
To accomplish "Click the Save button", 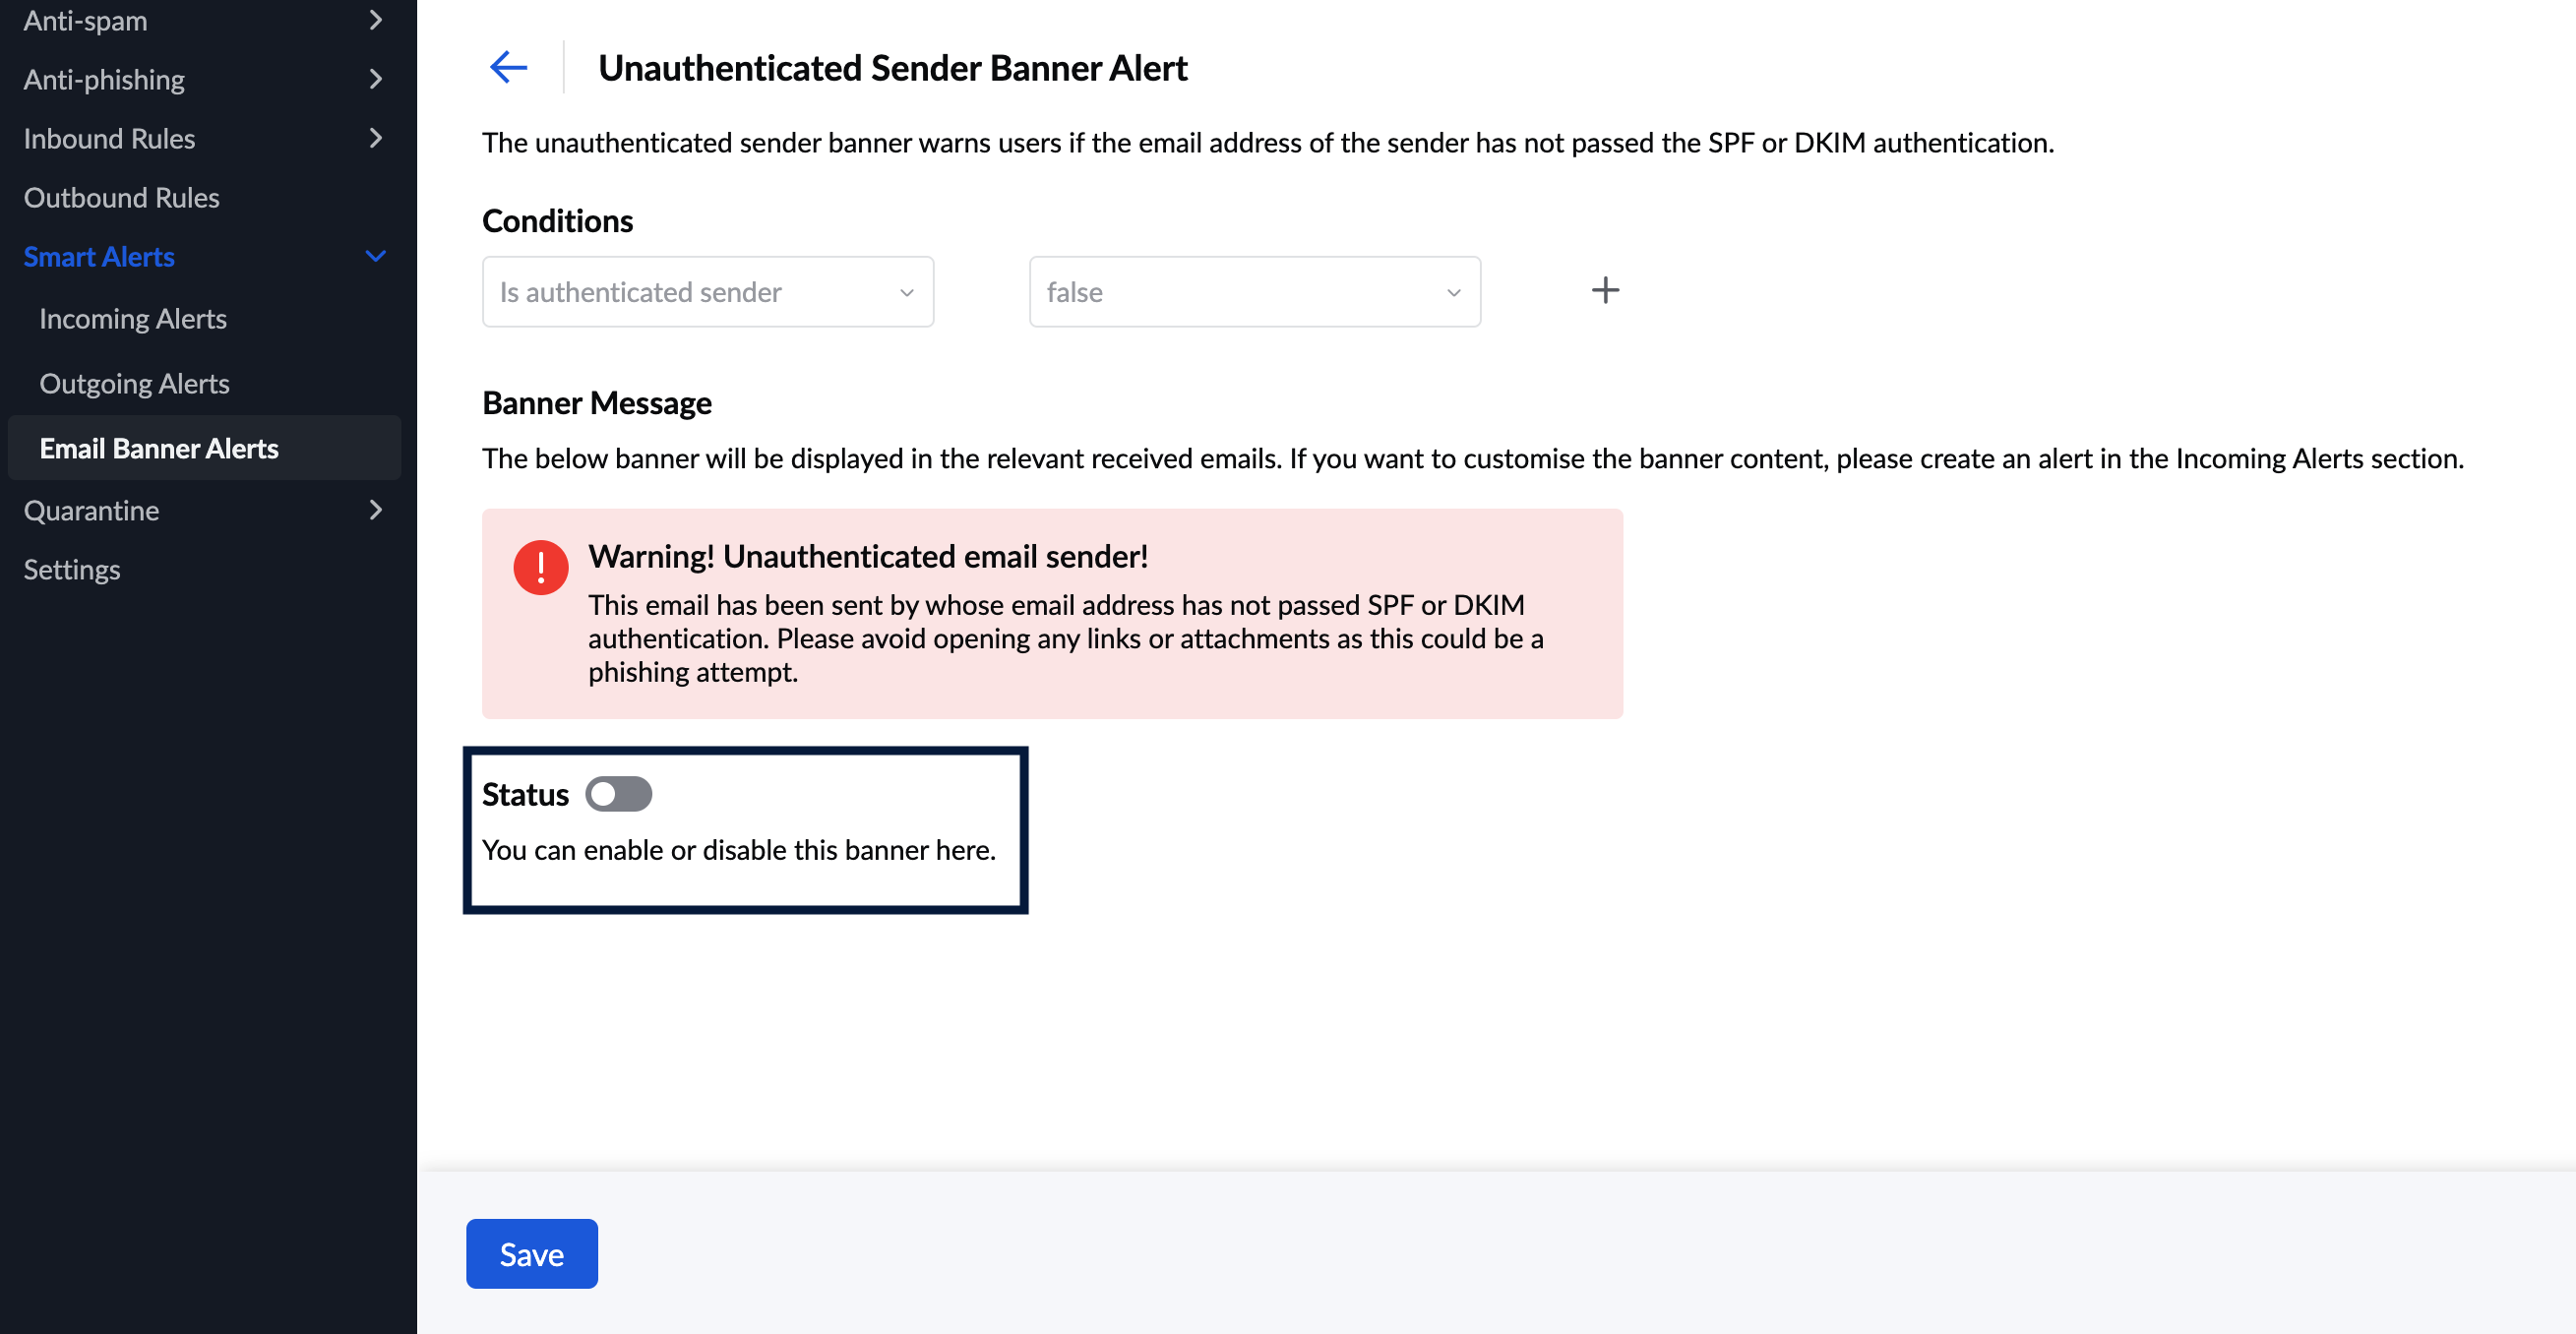I will (x=531, y=1254).
